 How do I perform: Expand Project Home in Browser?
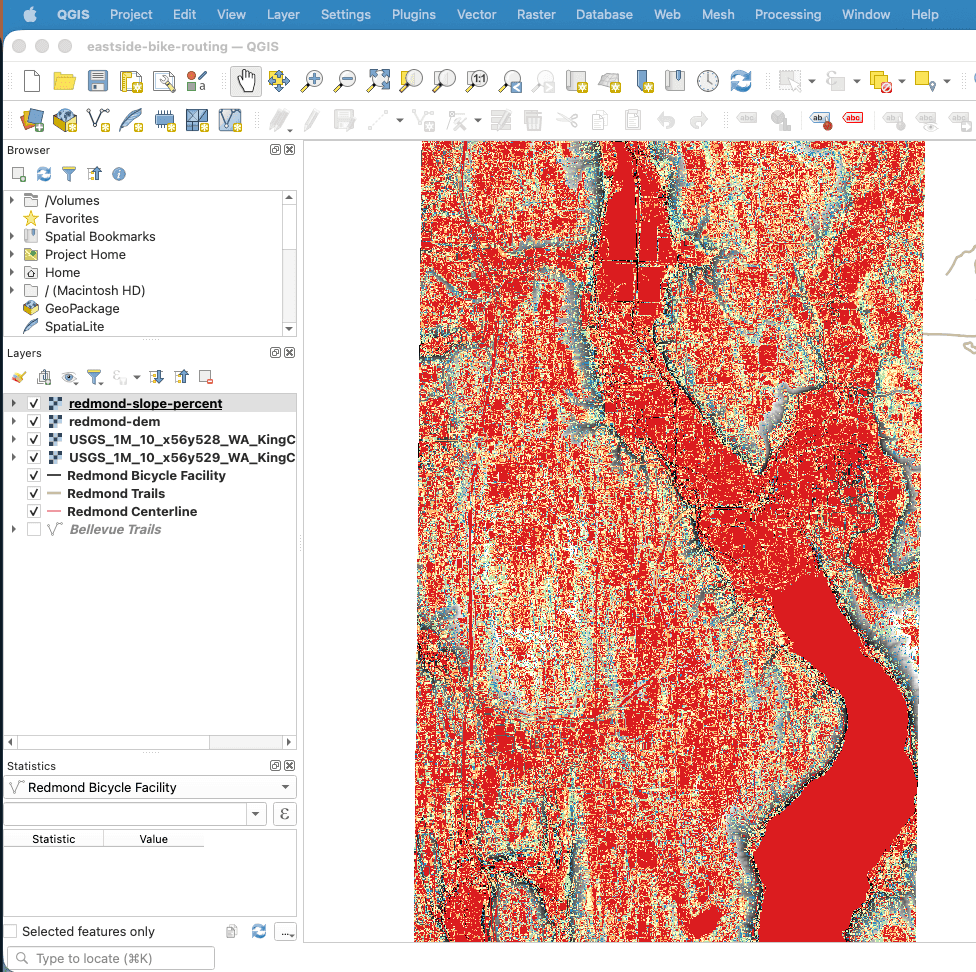point(12,255)
